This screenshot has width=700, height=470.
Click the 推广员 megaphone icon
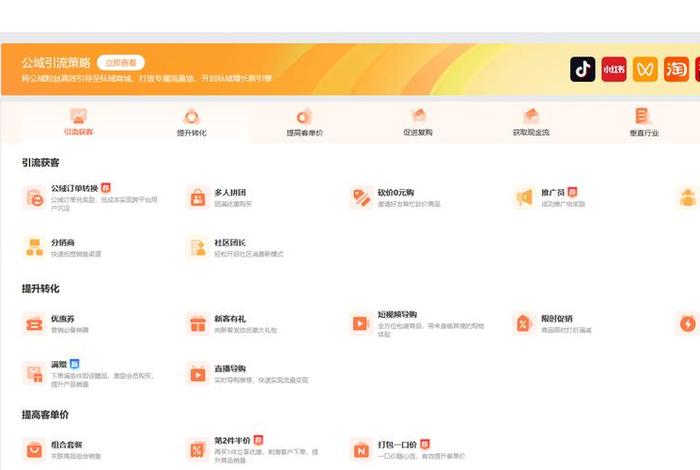(x=525, y=197)
